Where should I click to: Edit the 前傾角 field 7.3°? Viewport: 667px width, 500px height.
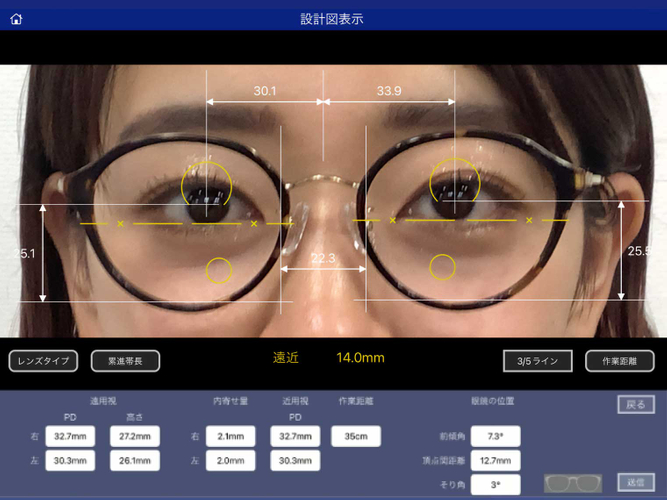496,436
